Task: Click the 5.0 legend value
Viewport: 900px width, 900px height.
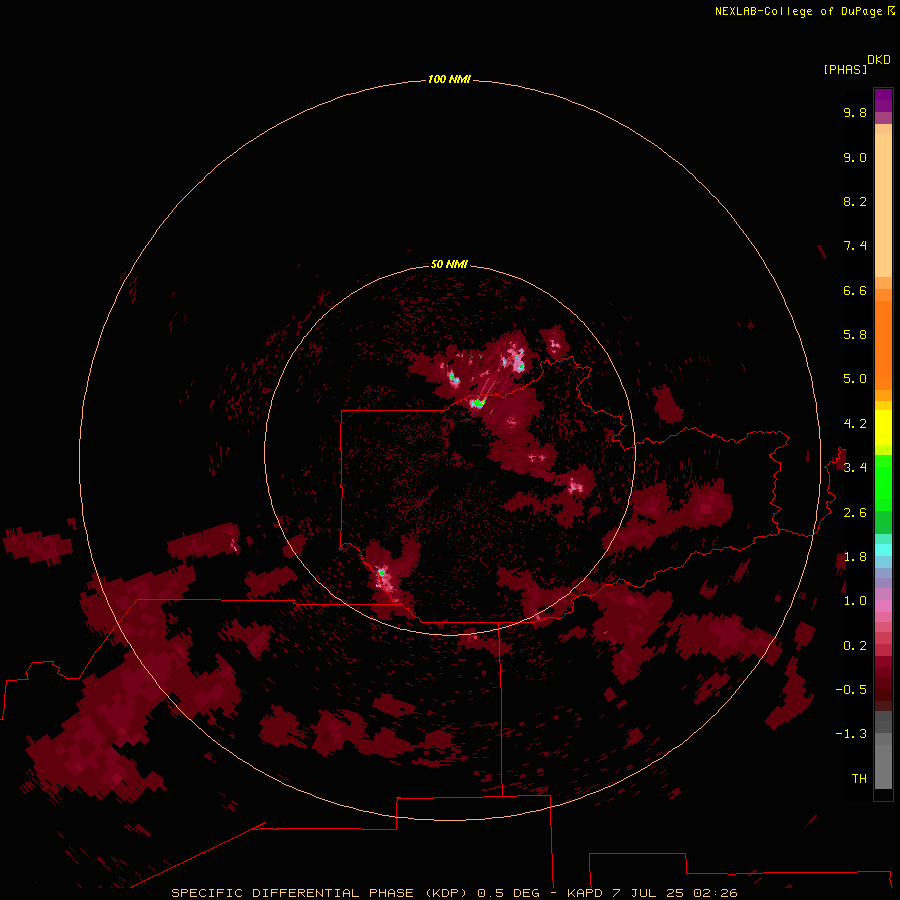Action: [855, 379]
